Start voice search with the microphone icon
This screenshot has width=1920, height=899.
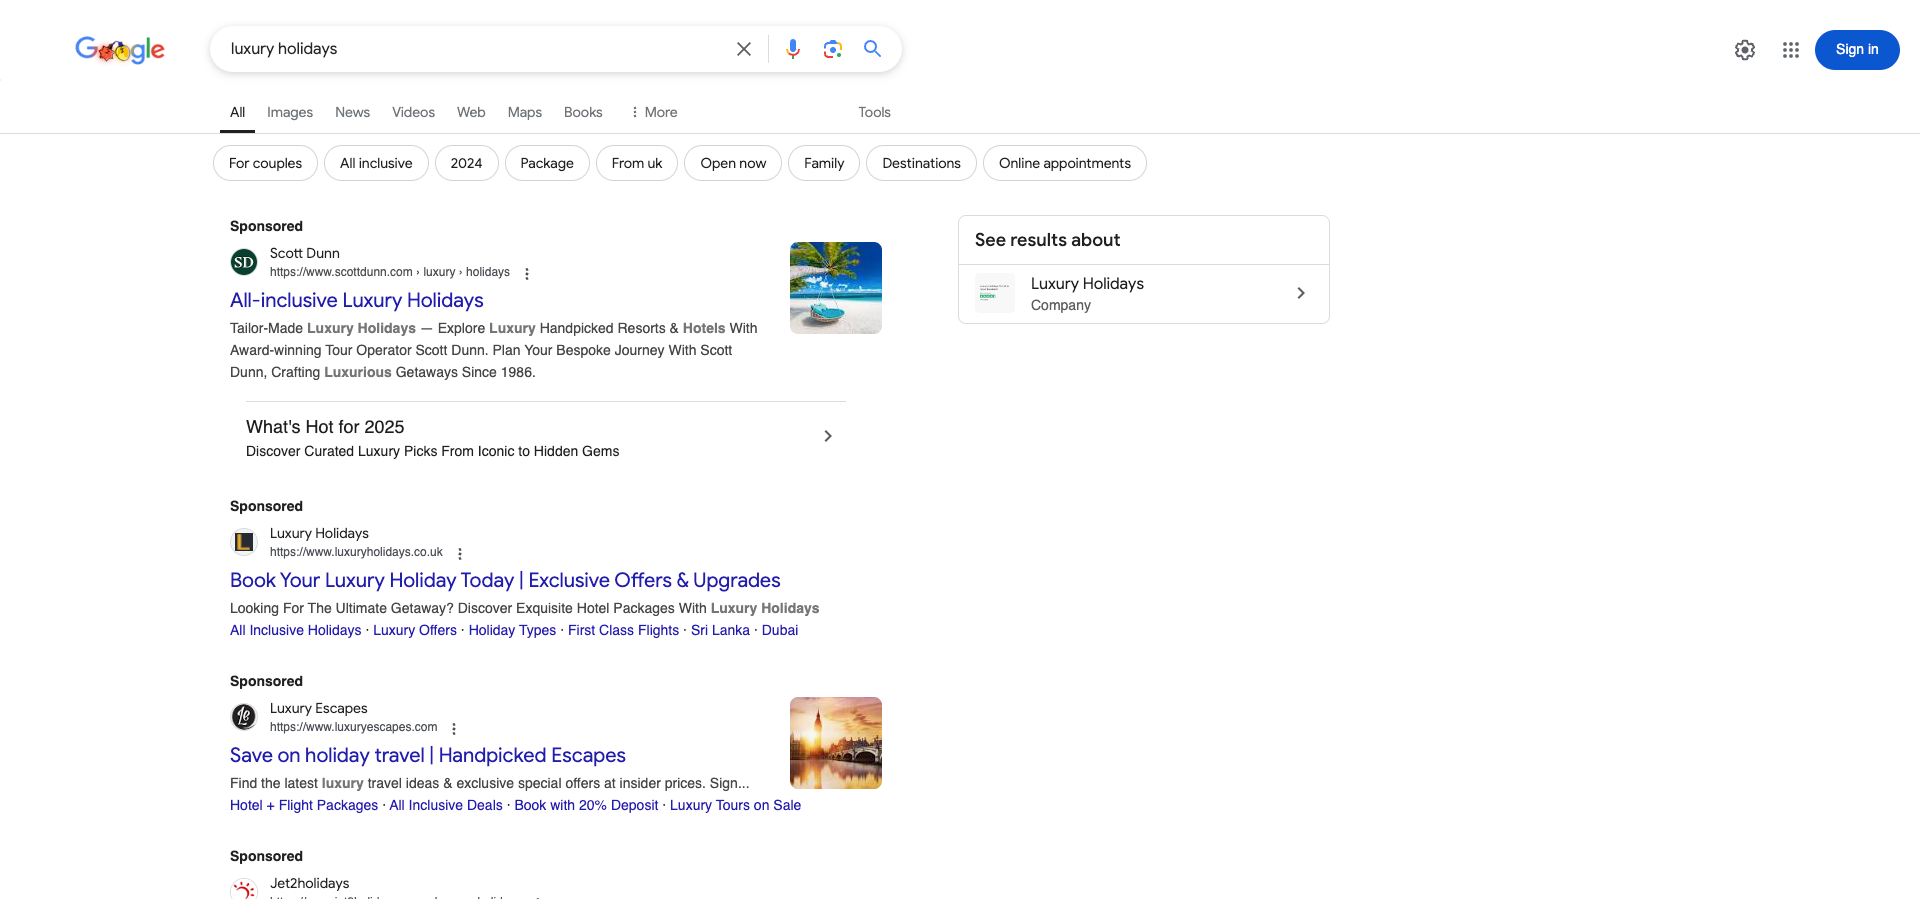click(793, 49)
